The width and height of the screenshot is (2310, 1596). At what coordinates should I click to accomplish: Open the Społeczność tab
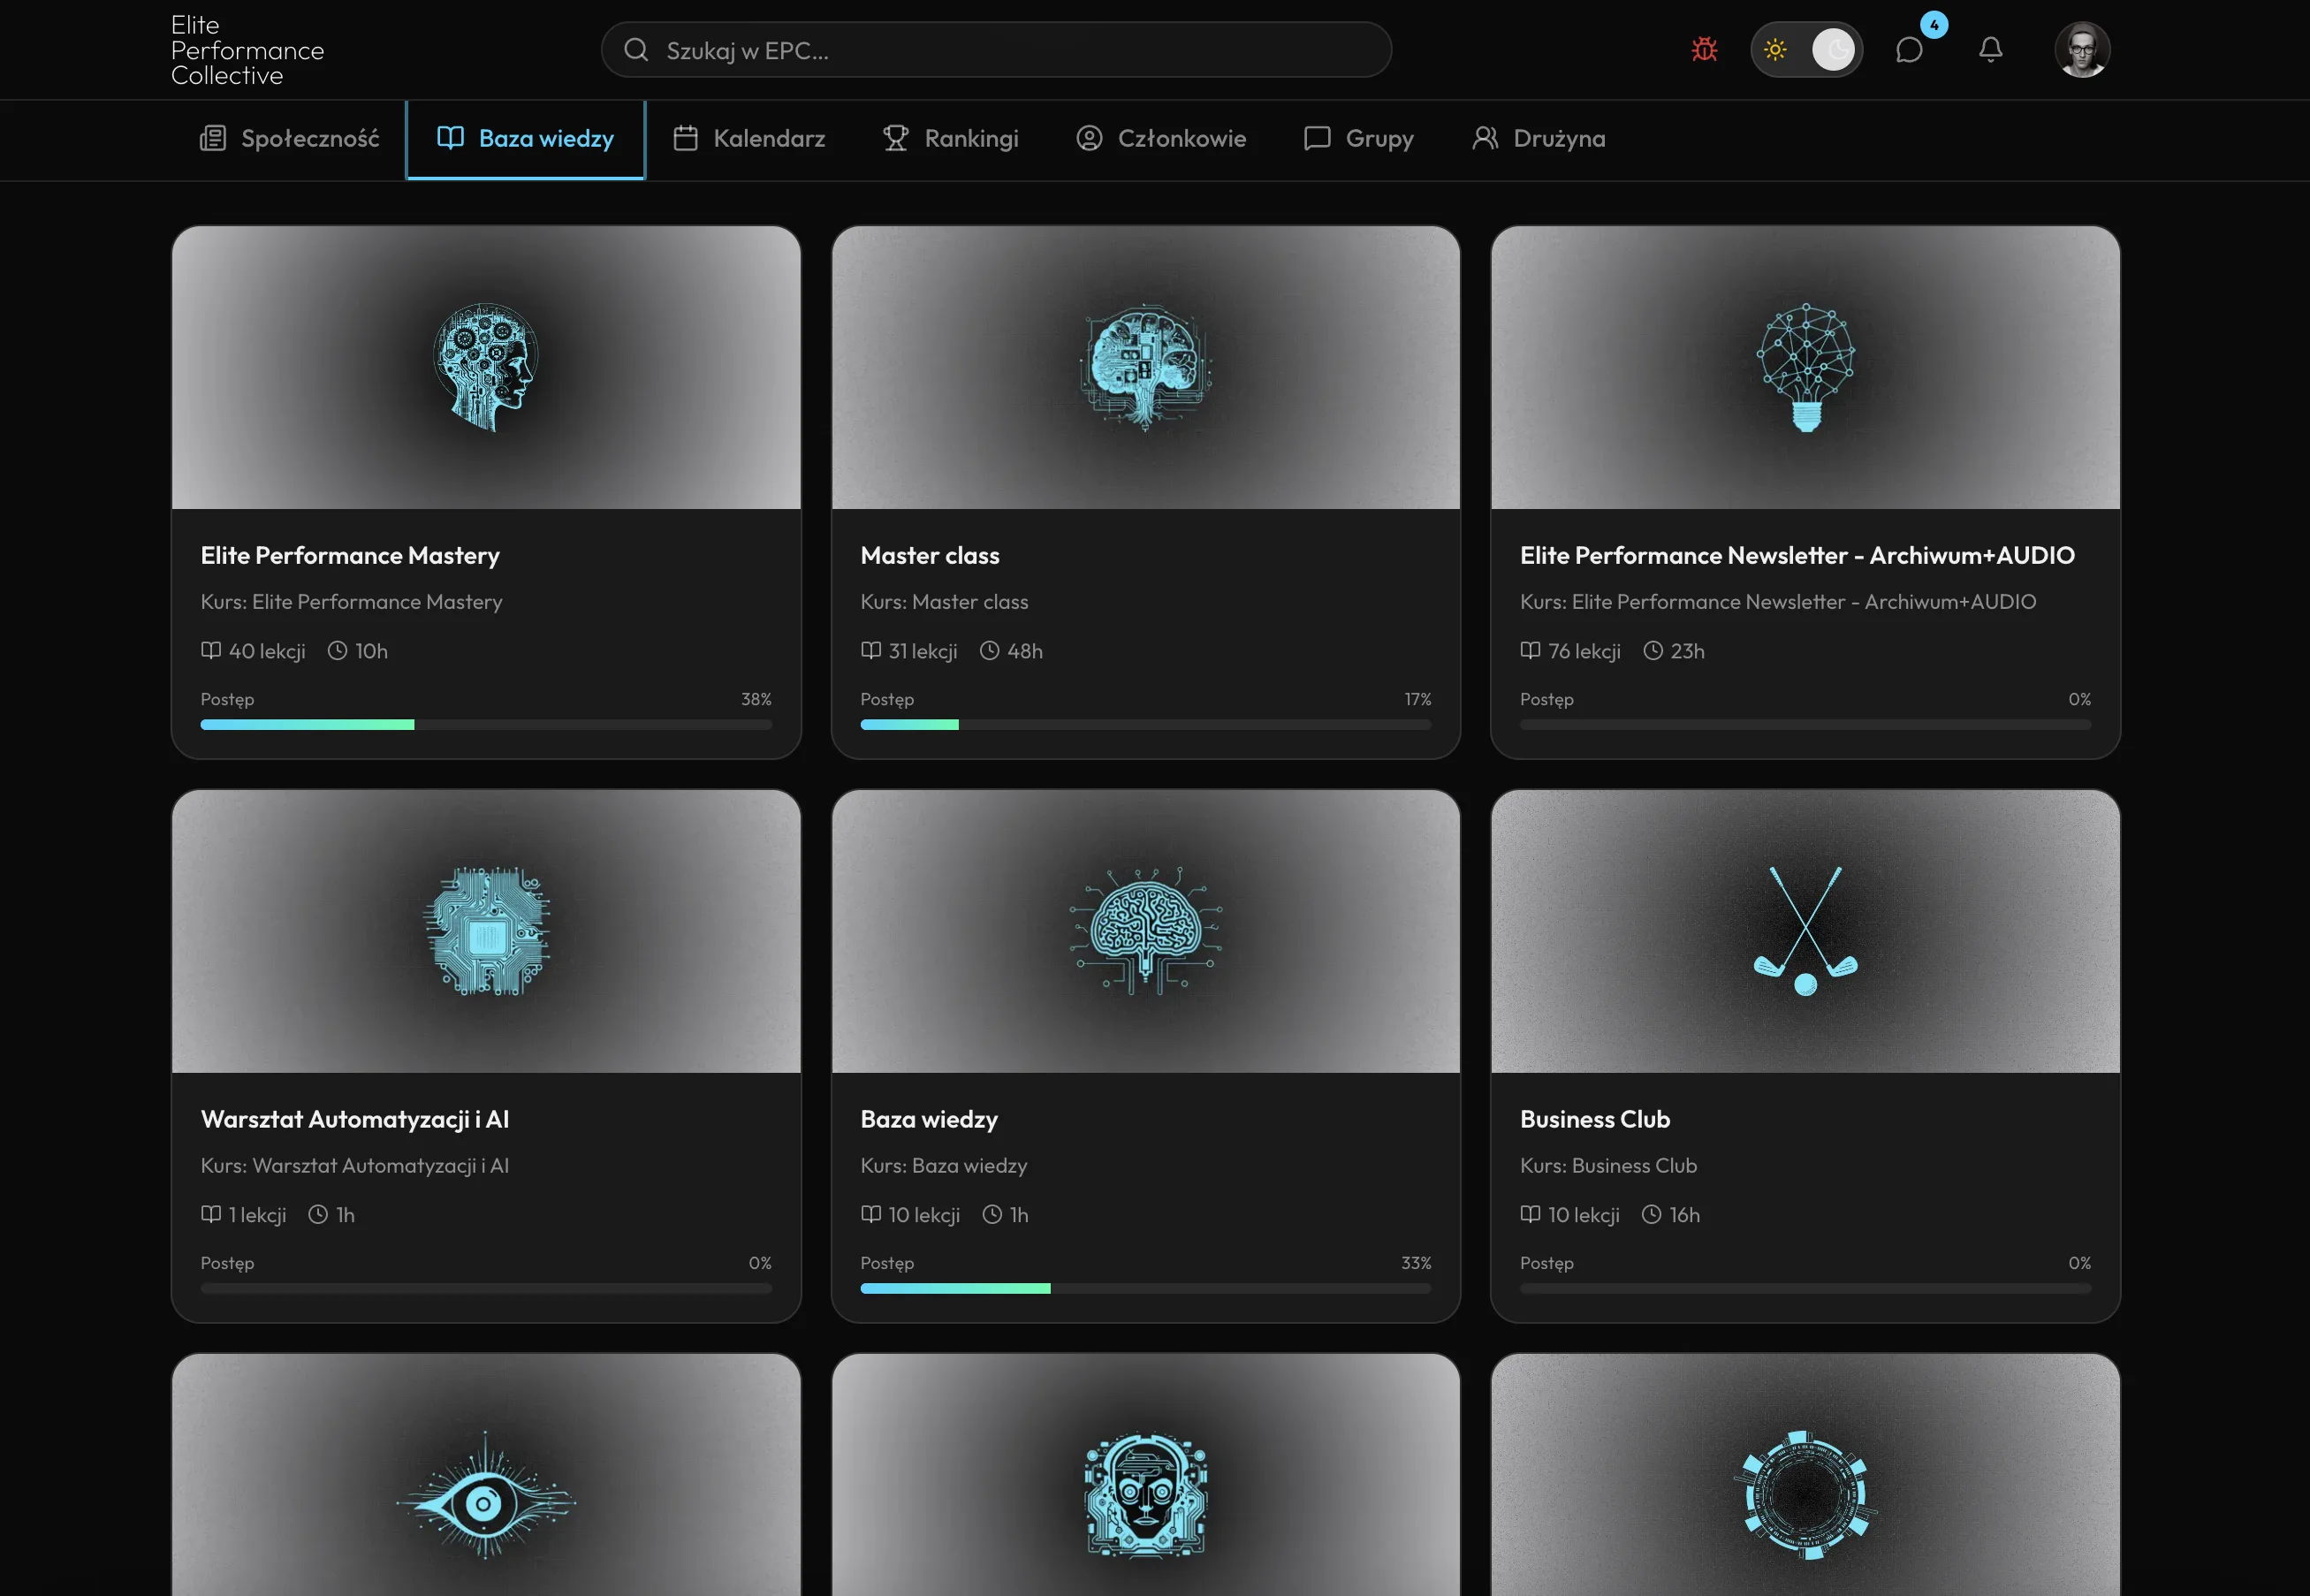(289, 138)
